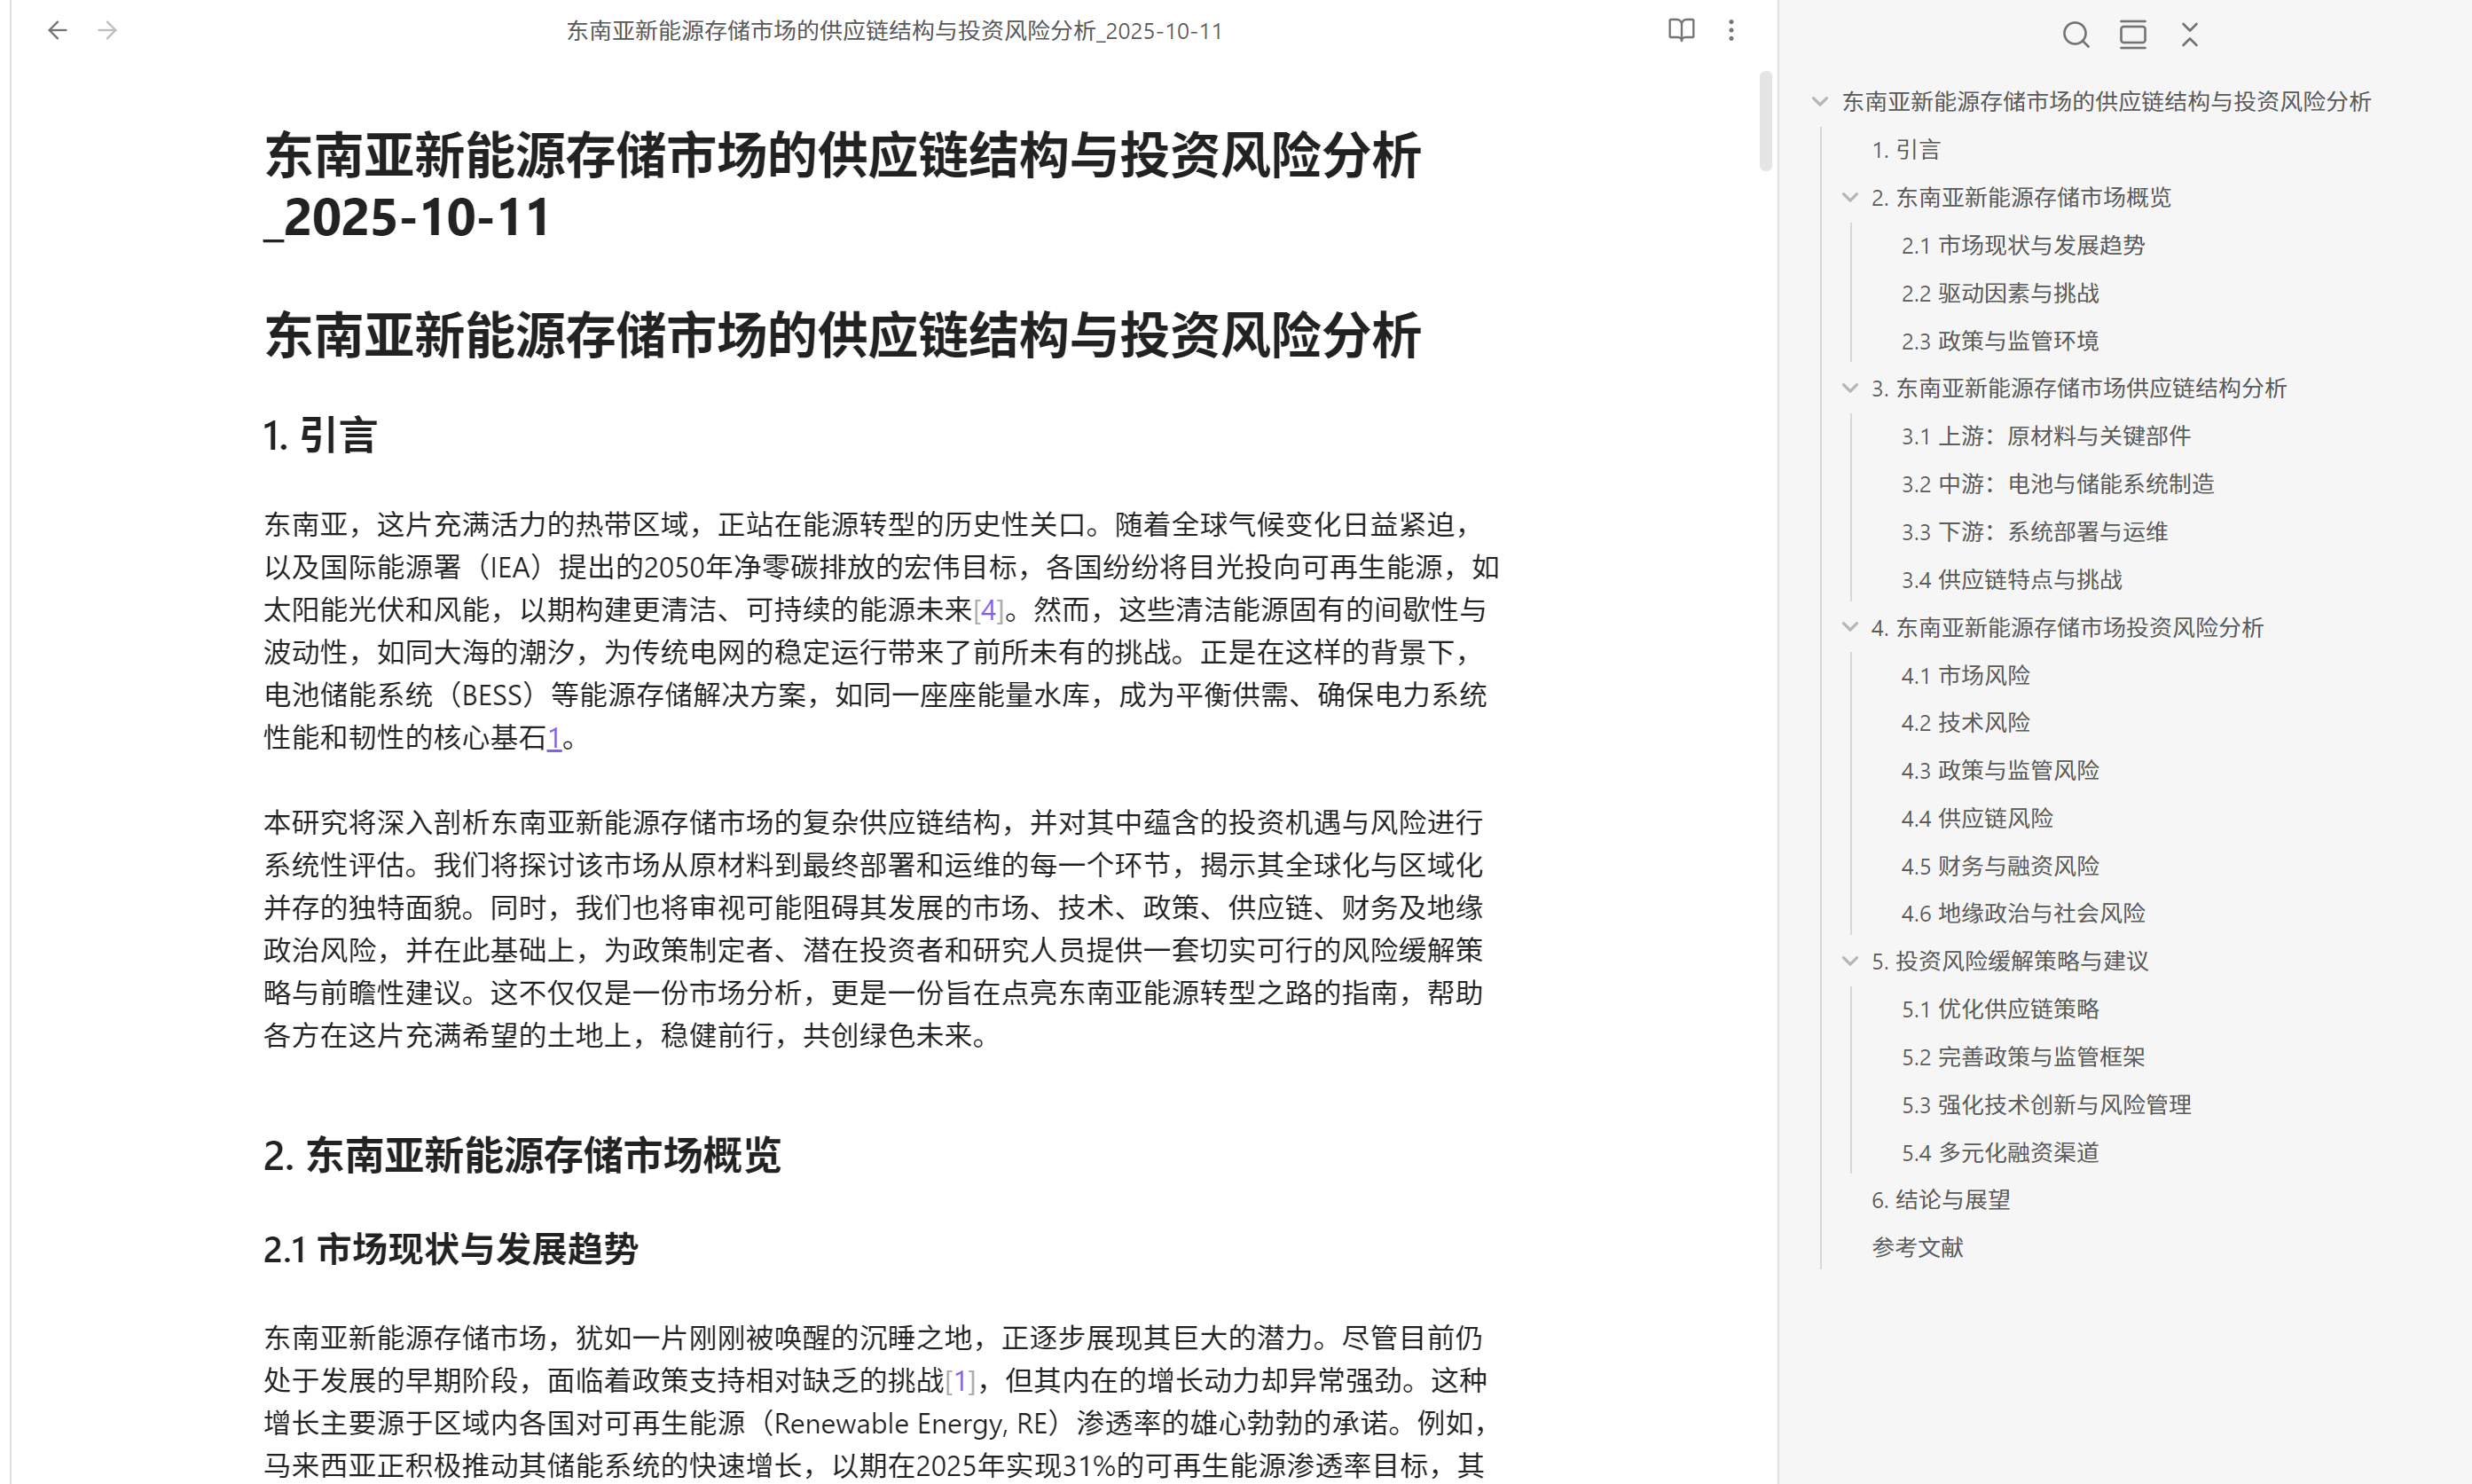Go to 4.2 技术风险 outline entry
Image resolution: width=2472 pixels, height=1484 pixels.
pyautogui.click(x=1965, y=722)
